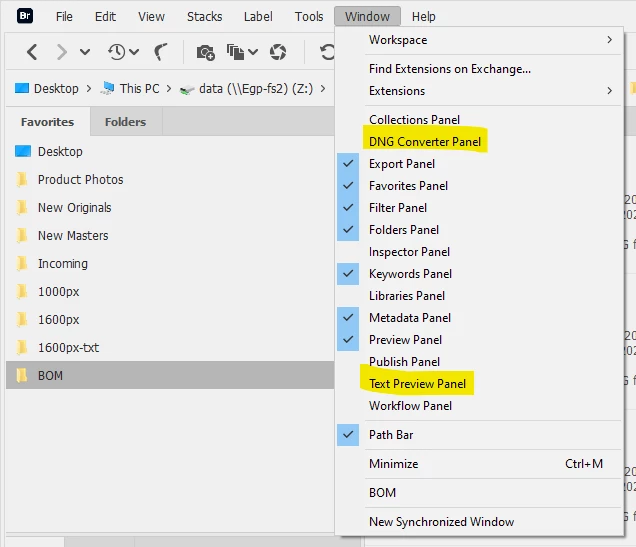Toggle the Folders Panel off
Image resolution: width=636 pixels, height=547 pixels.
point(479,230)
